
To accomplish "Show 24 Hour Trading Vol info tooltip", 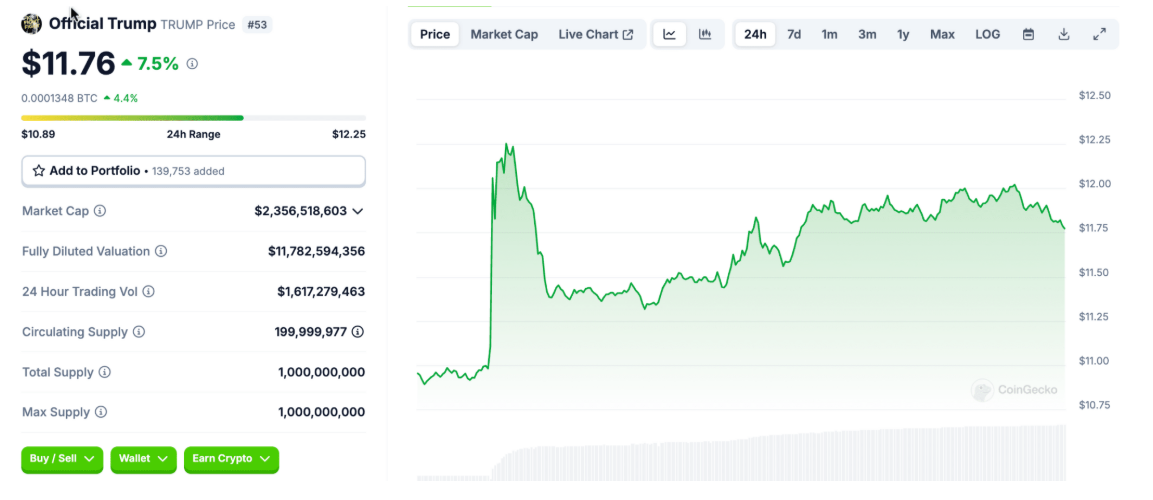I will (149, 292).
